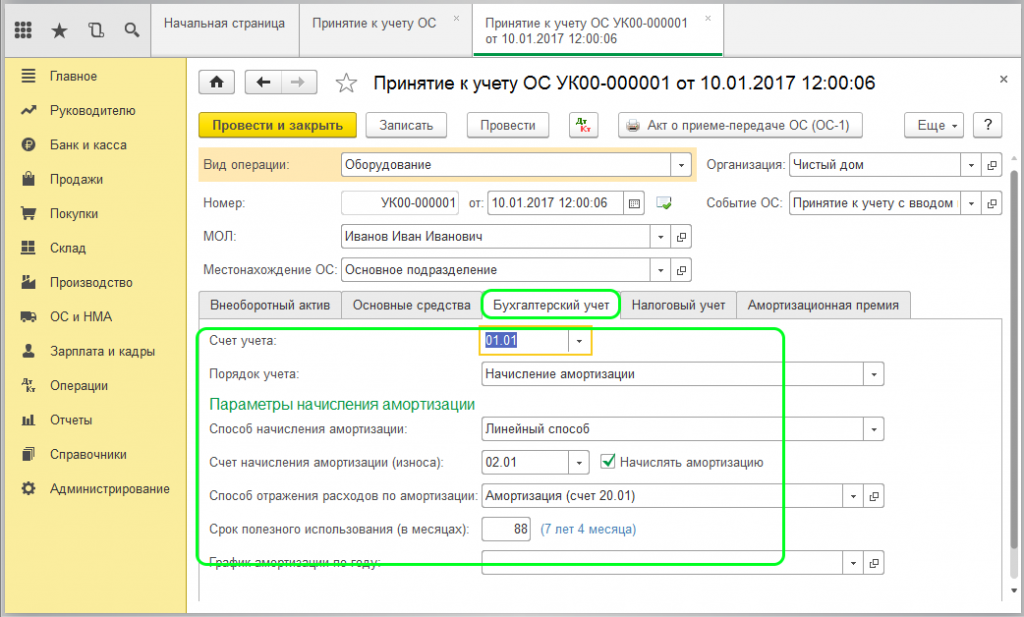The height and width of the screenshot is (617, 1024).
Task: Click the Срок полезного использования field 88
Action: coord(506,530)
